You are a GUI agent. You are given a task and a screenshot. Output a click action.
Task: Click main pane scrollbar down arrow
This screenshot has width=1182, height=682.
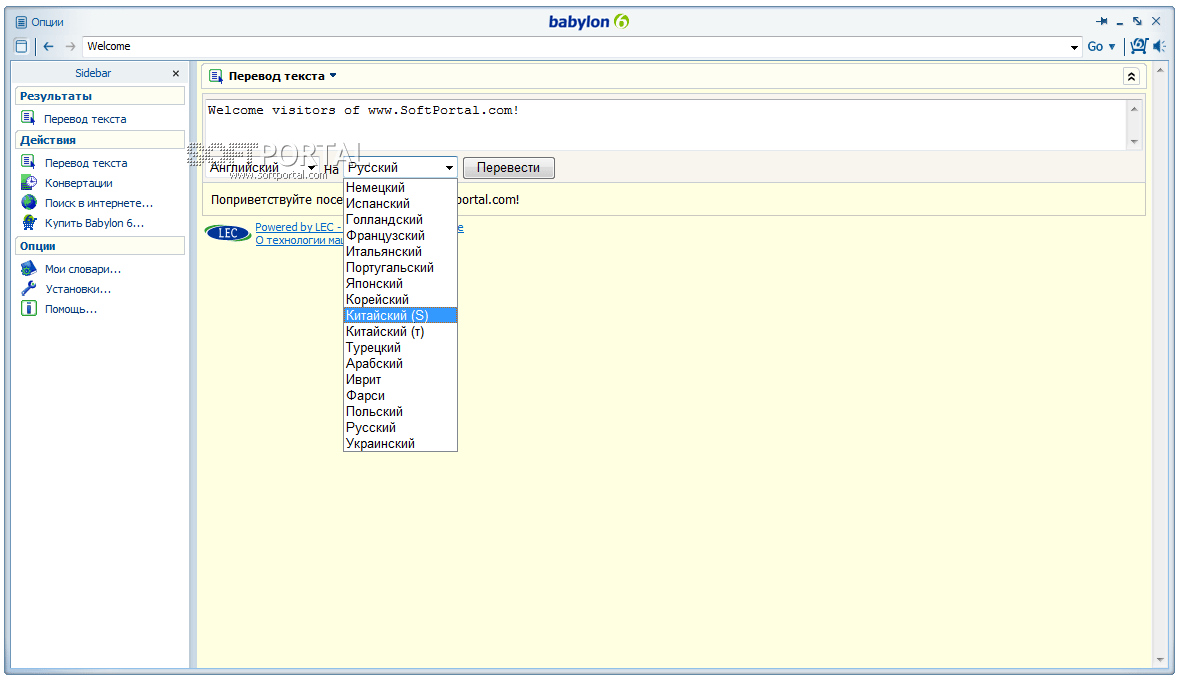[1160, 660]
